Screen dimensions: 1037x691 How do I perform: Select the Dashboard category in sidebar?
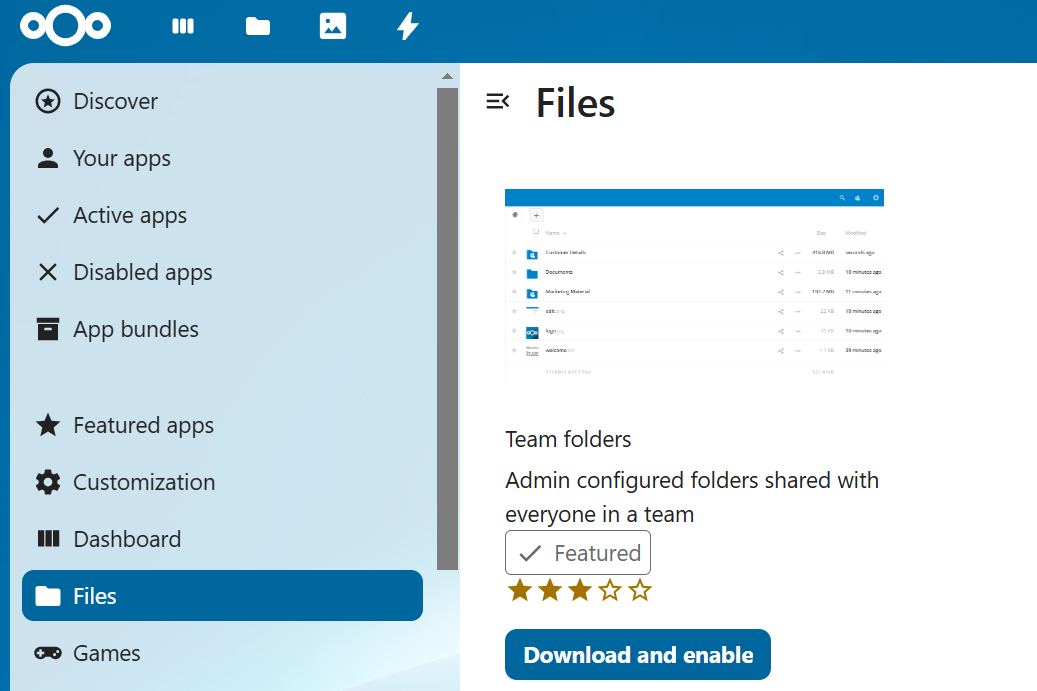[x=127, y=539]
